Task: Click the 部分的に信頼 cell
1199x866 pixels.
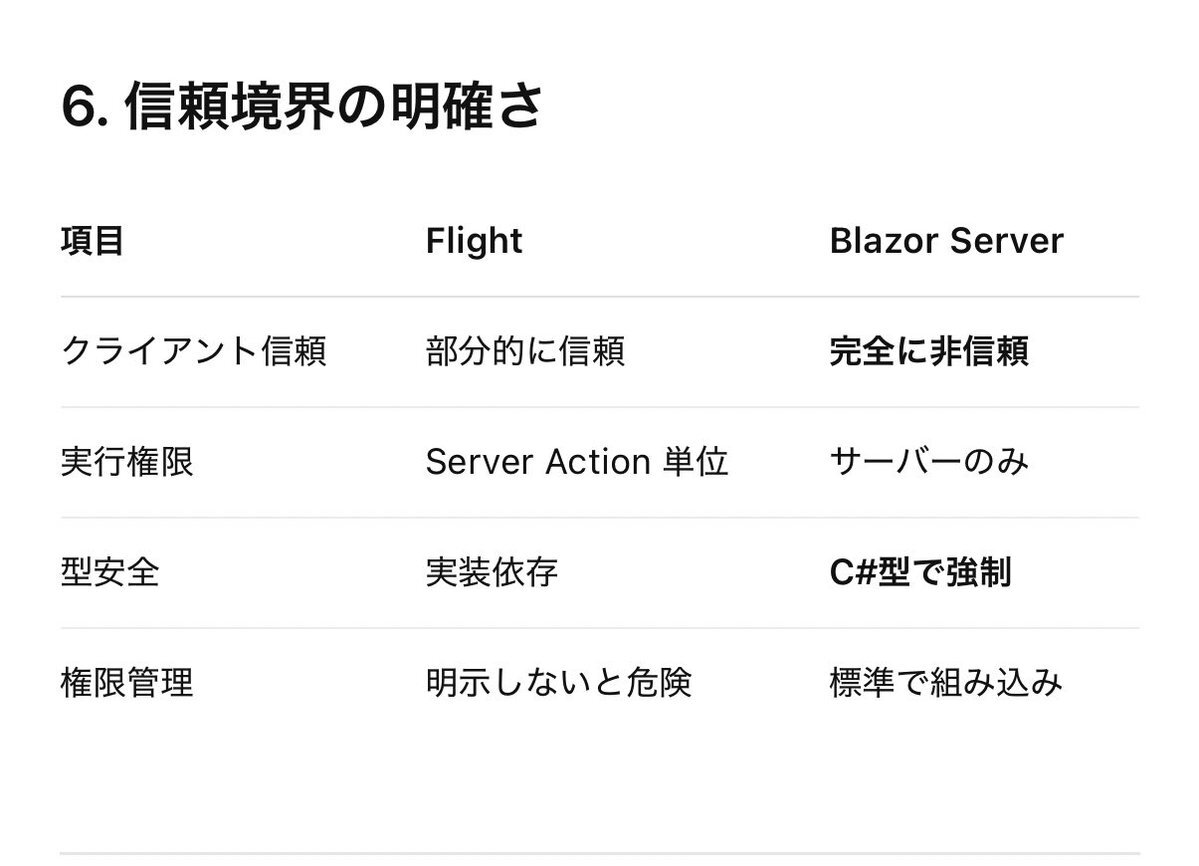Action: (x=525, y=351)
